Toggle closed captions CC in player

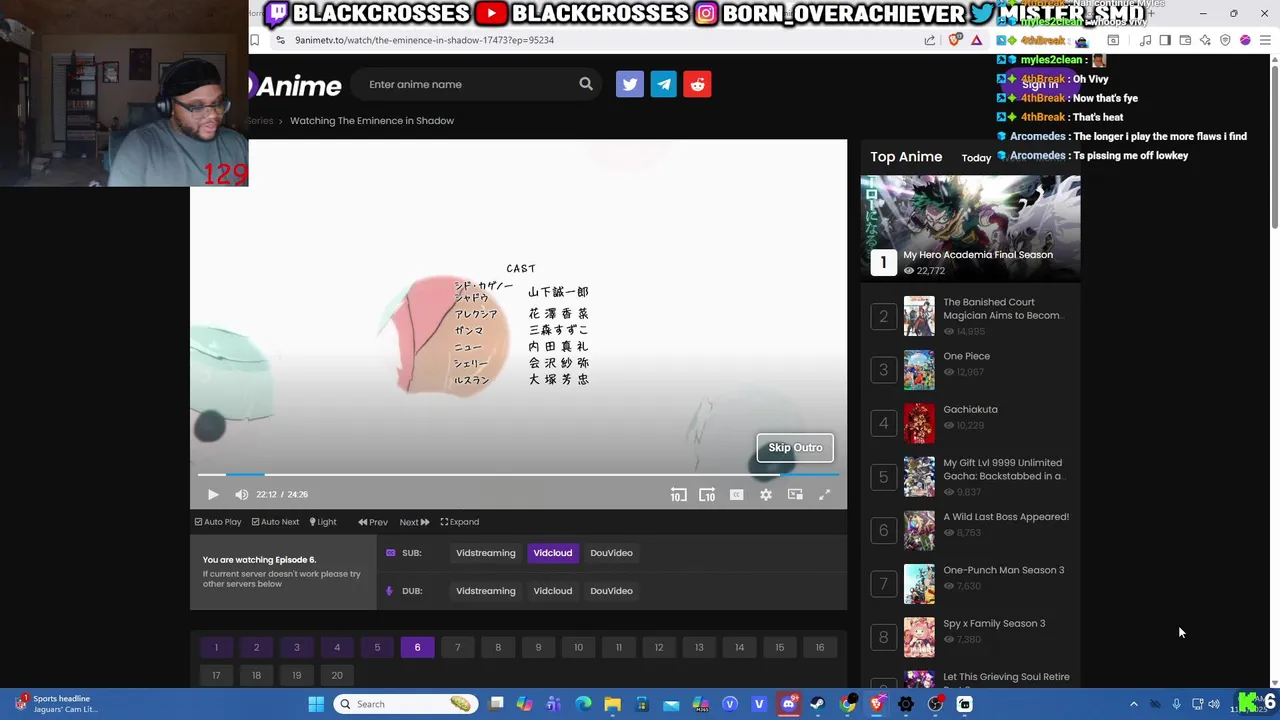pyautogui.click(x=737, y=494)
